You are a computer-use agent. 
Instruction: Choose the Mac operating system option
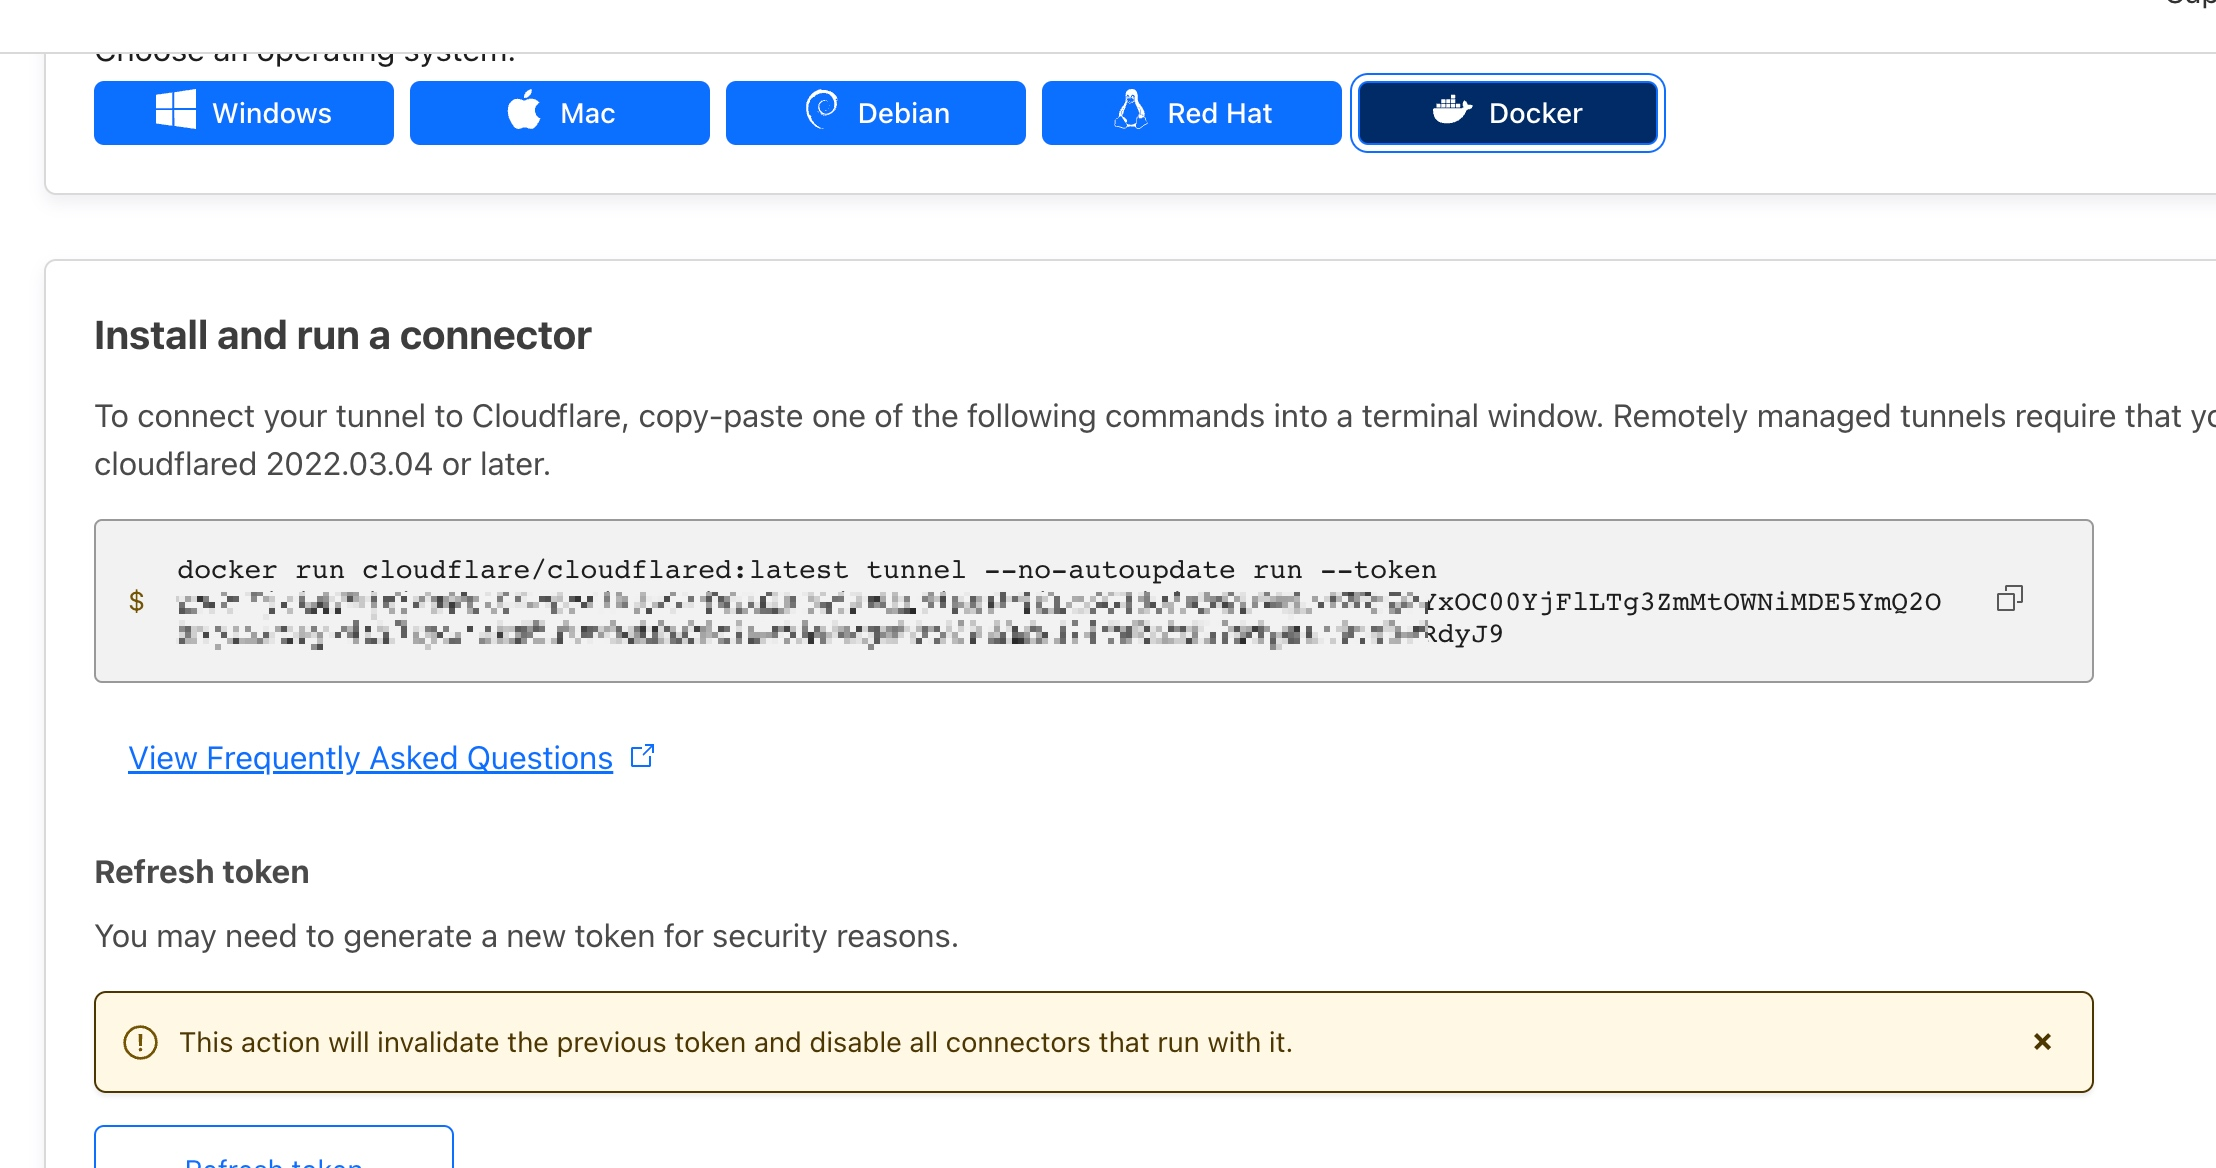pos(560,113)
